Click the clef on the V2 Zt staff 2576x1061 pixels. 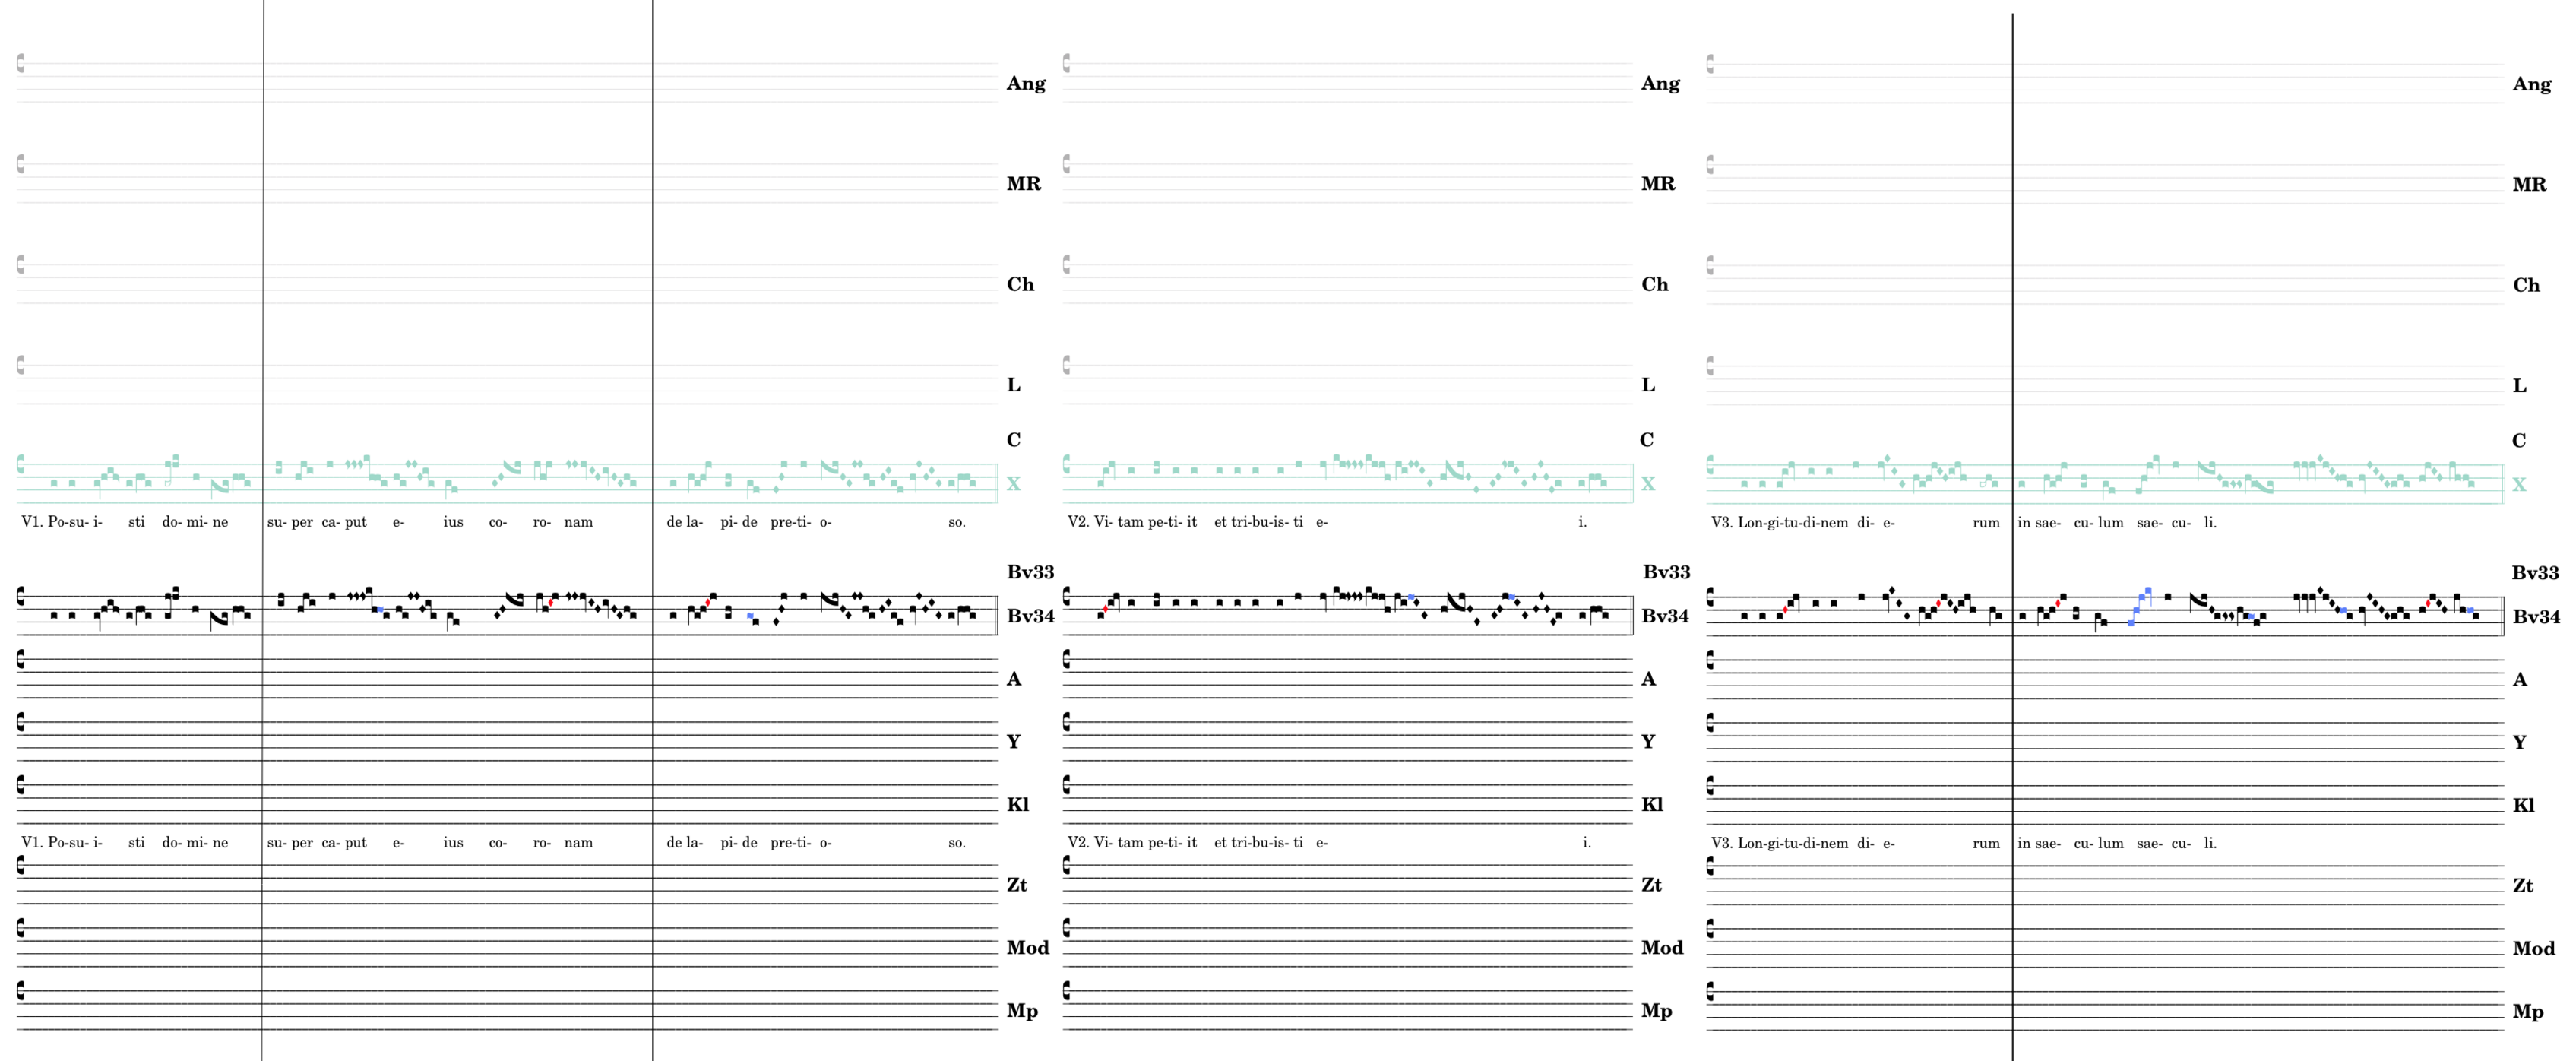[x=1067, y=866]
